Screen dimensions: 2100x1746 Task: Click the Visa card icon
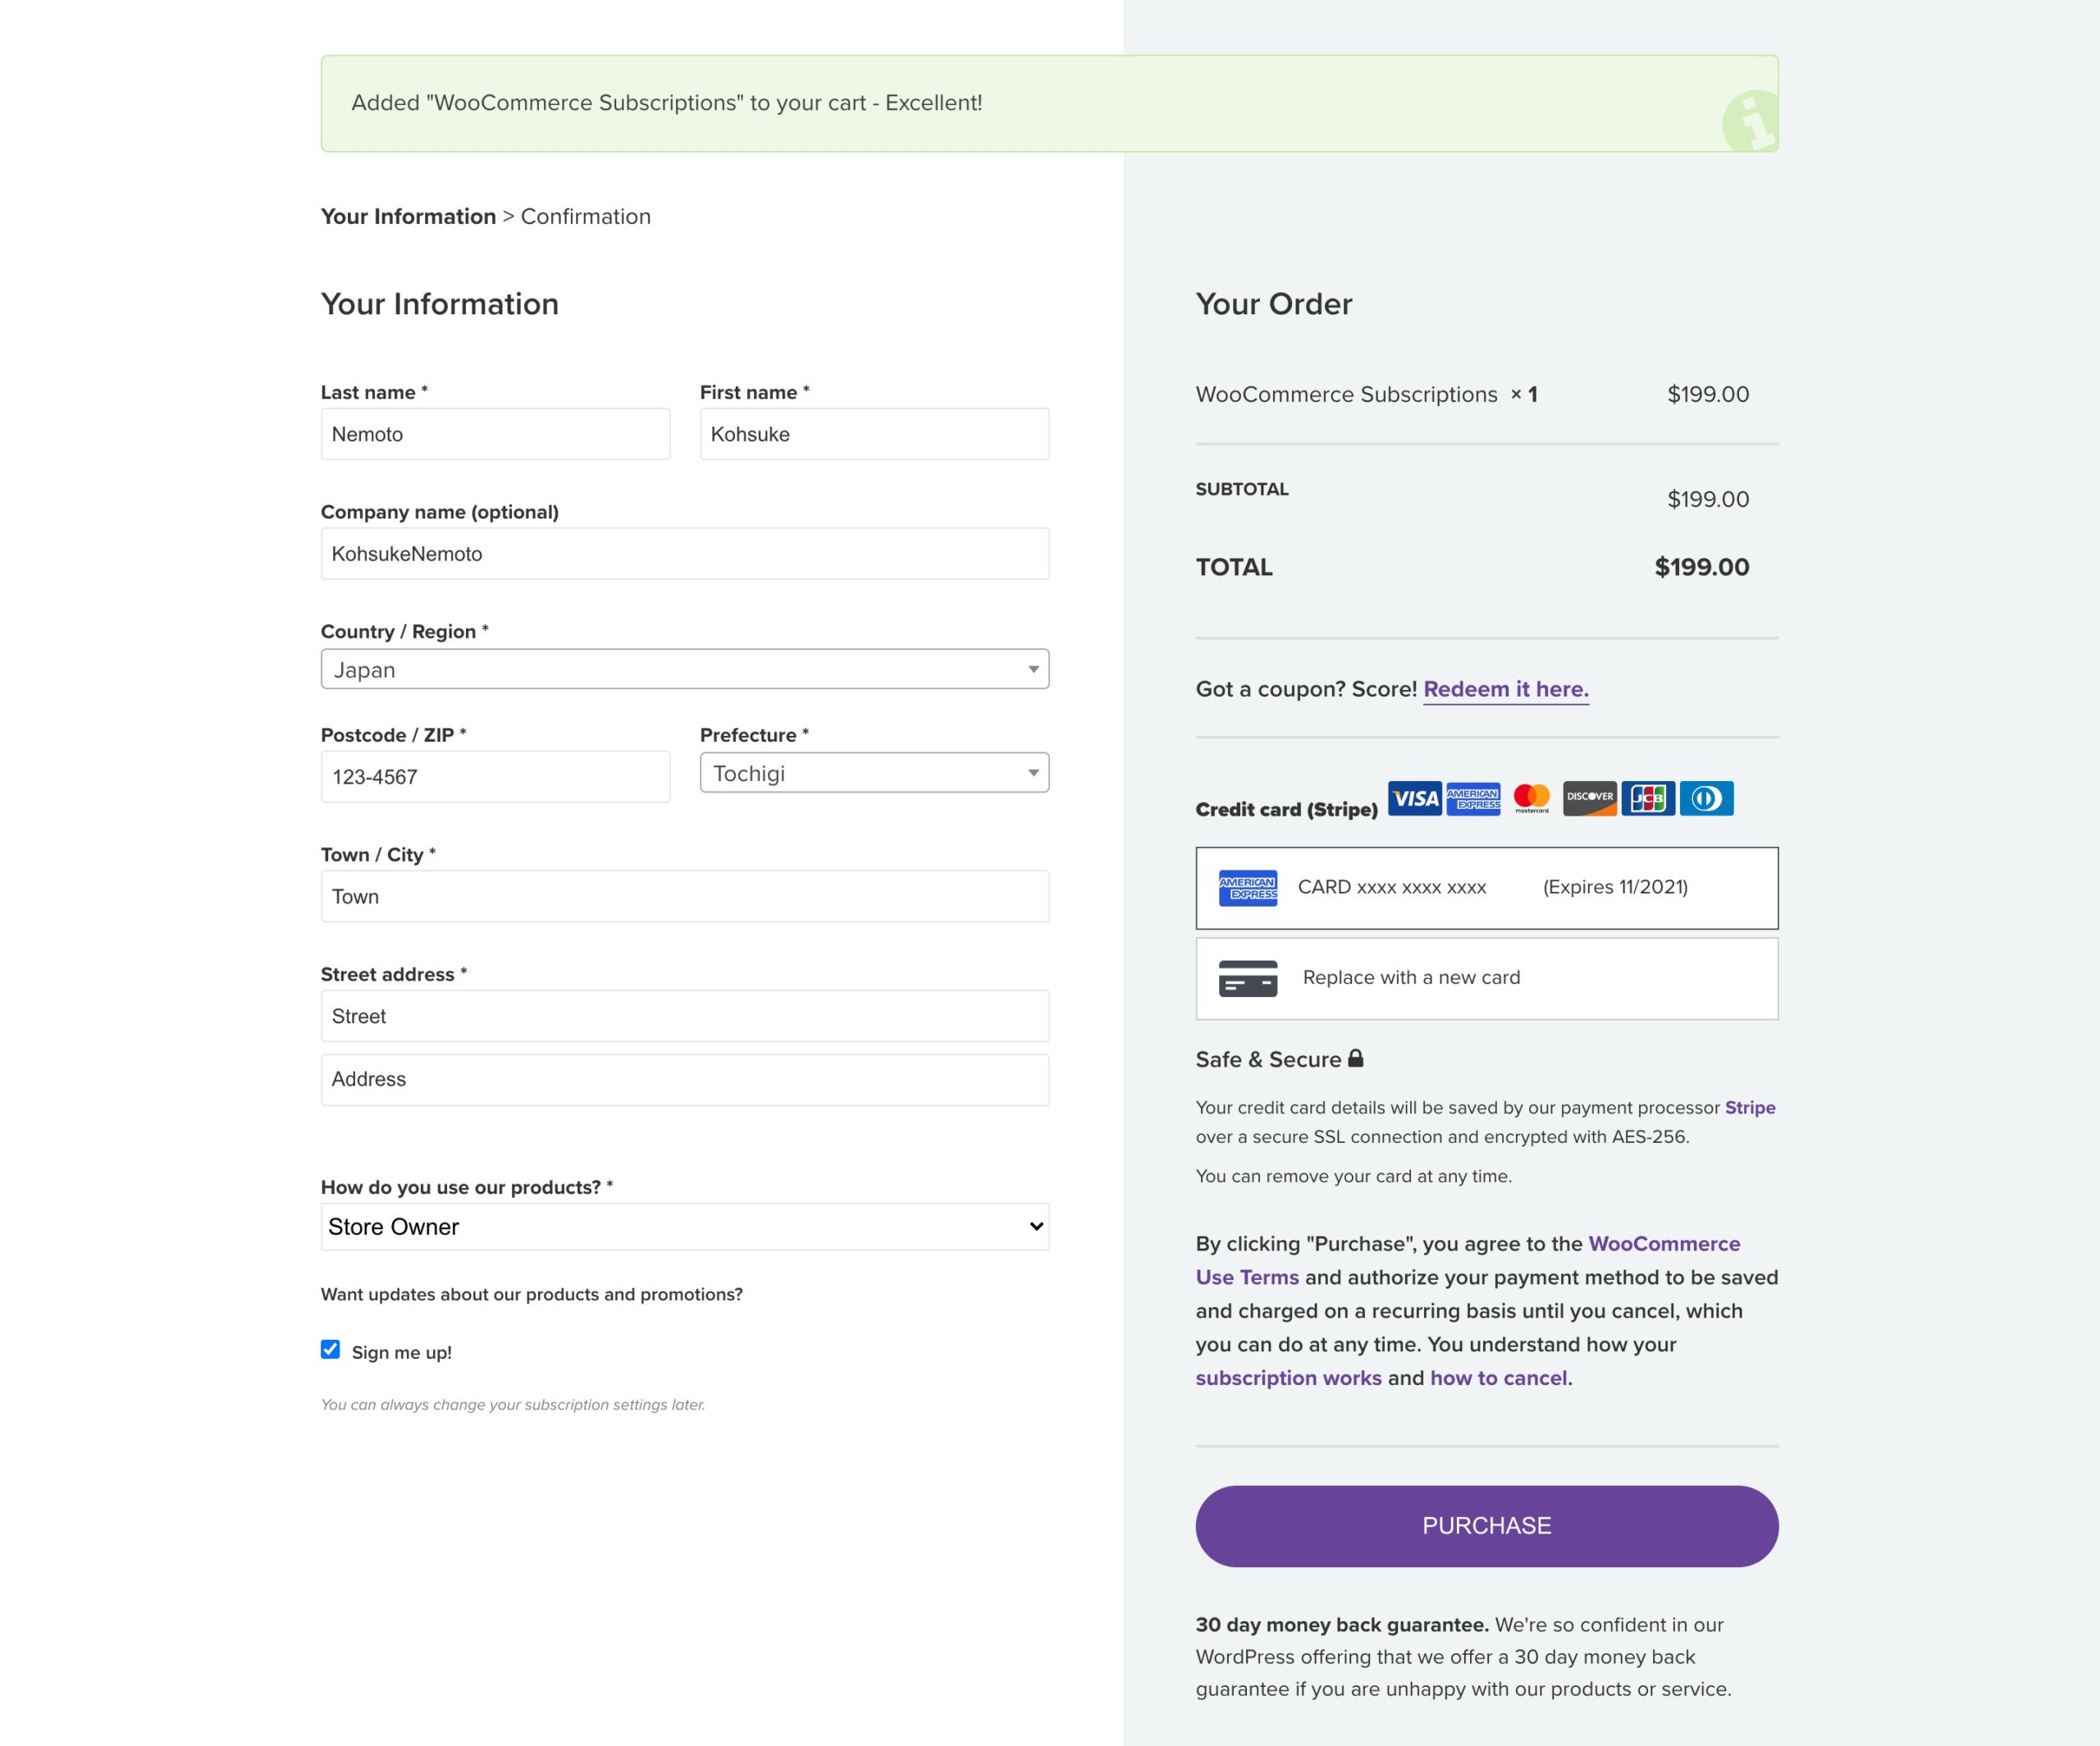point(1413,798)
